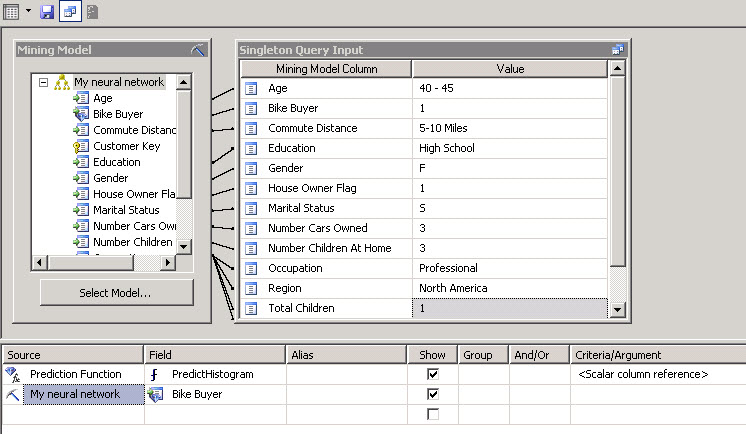The image size is (746, 434).
Task: Click the grid view icon in toolbar
Action: point(11,12)
